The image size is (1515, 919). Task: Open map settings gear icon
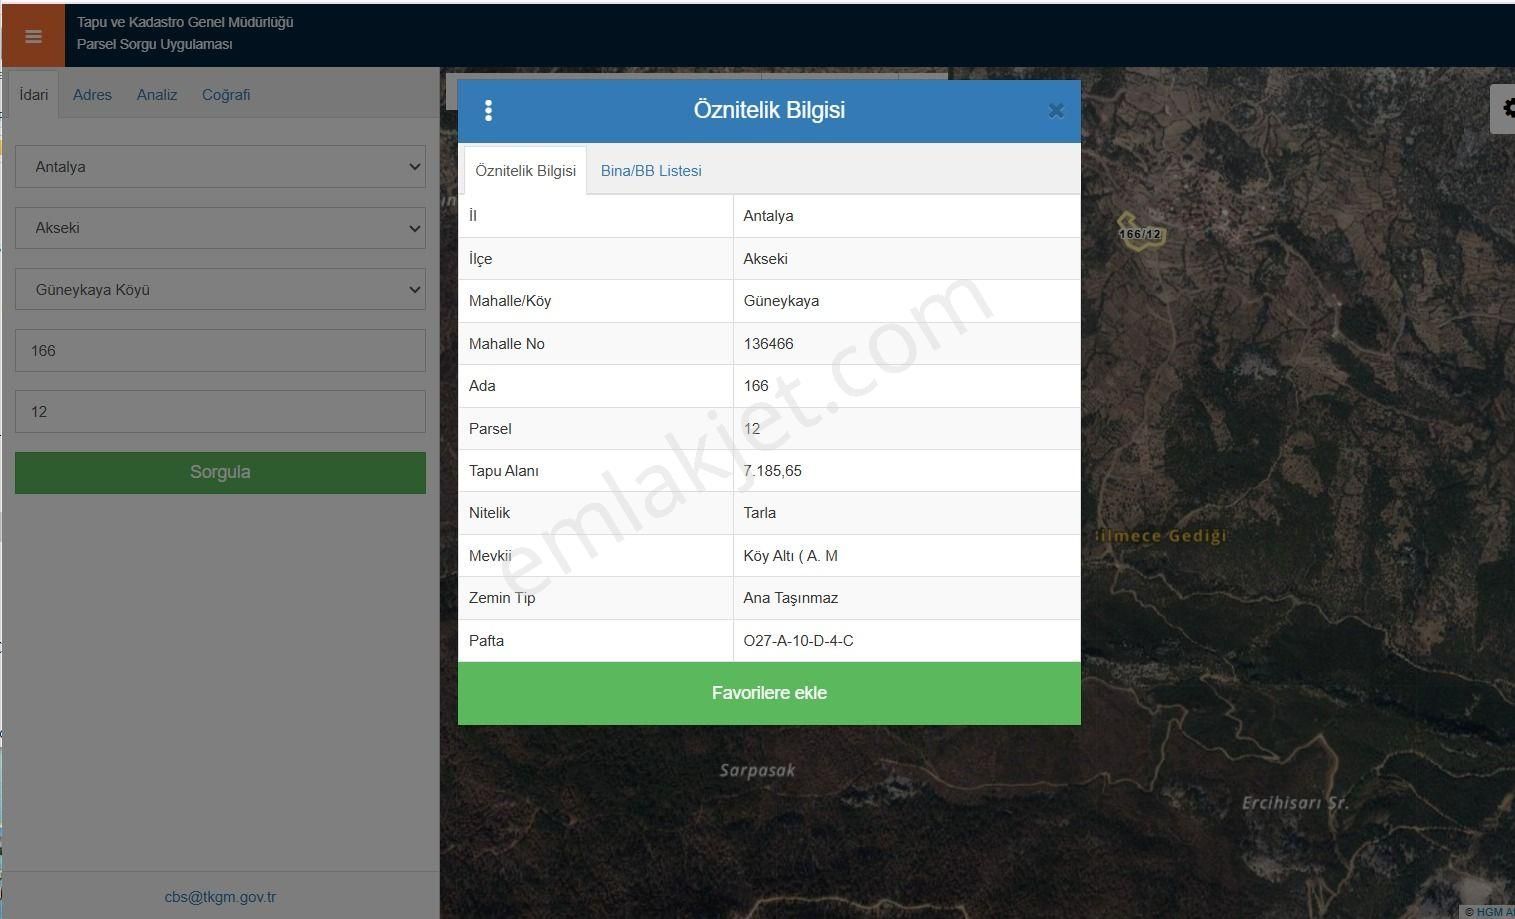1505,108
